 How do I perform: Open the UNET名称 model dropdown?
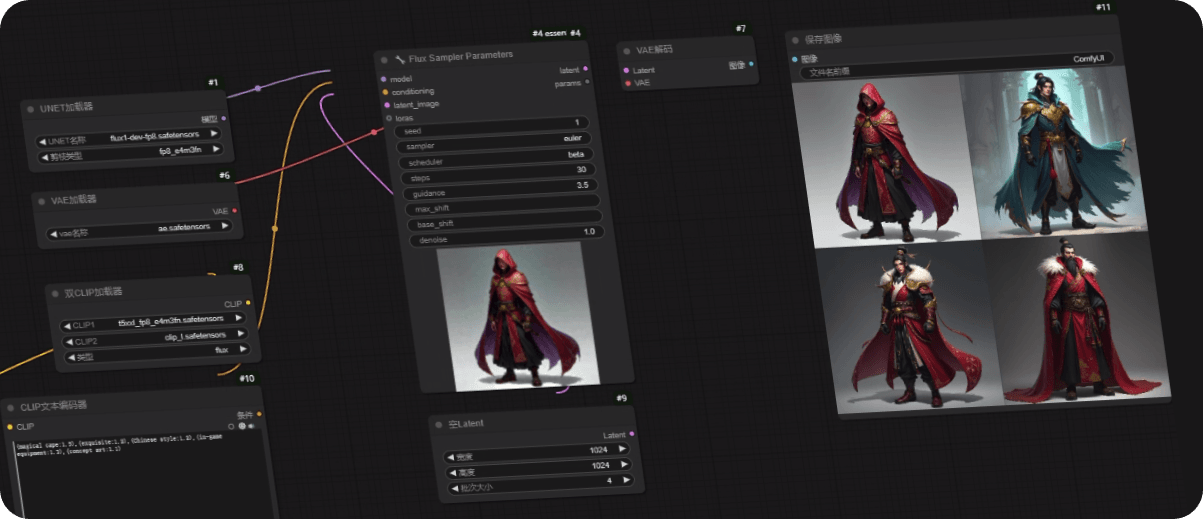pyautogui.click(x=129, y=137)
